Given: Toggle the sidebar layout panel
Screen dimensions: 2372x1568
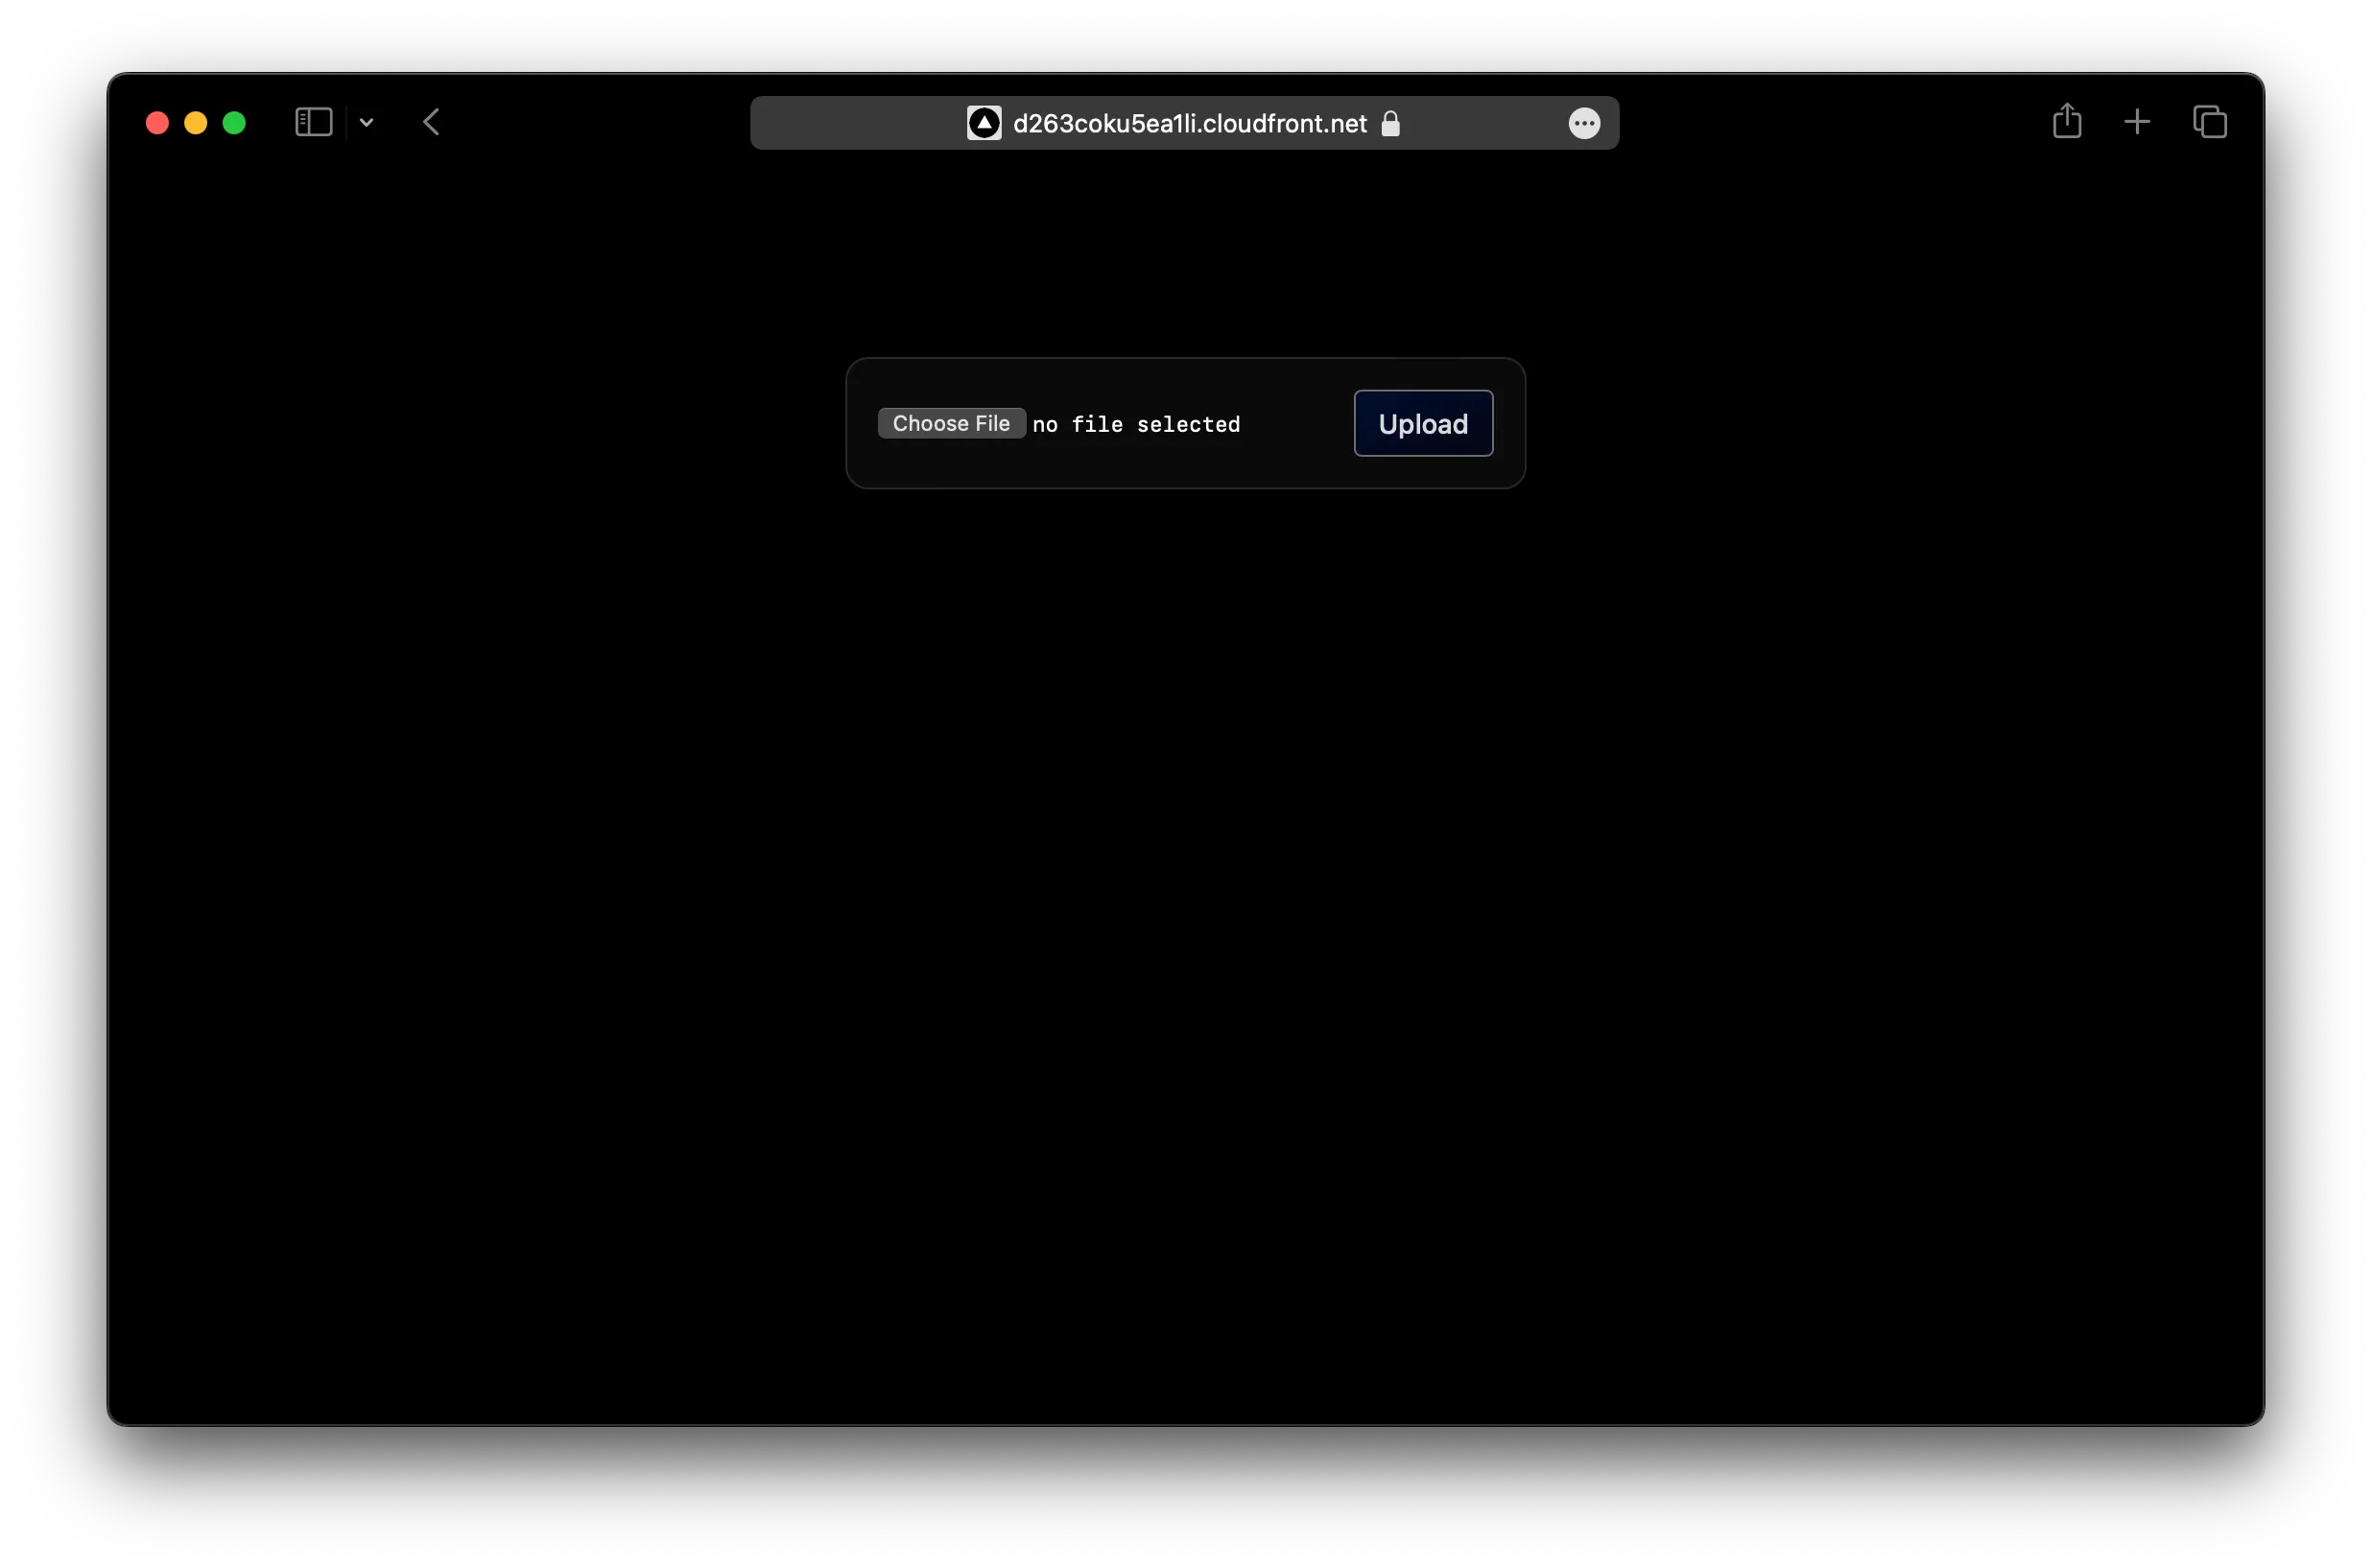Looking at the screenshot, I should tap(313, 123).
